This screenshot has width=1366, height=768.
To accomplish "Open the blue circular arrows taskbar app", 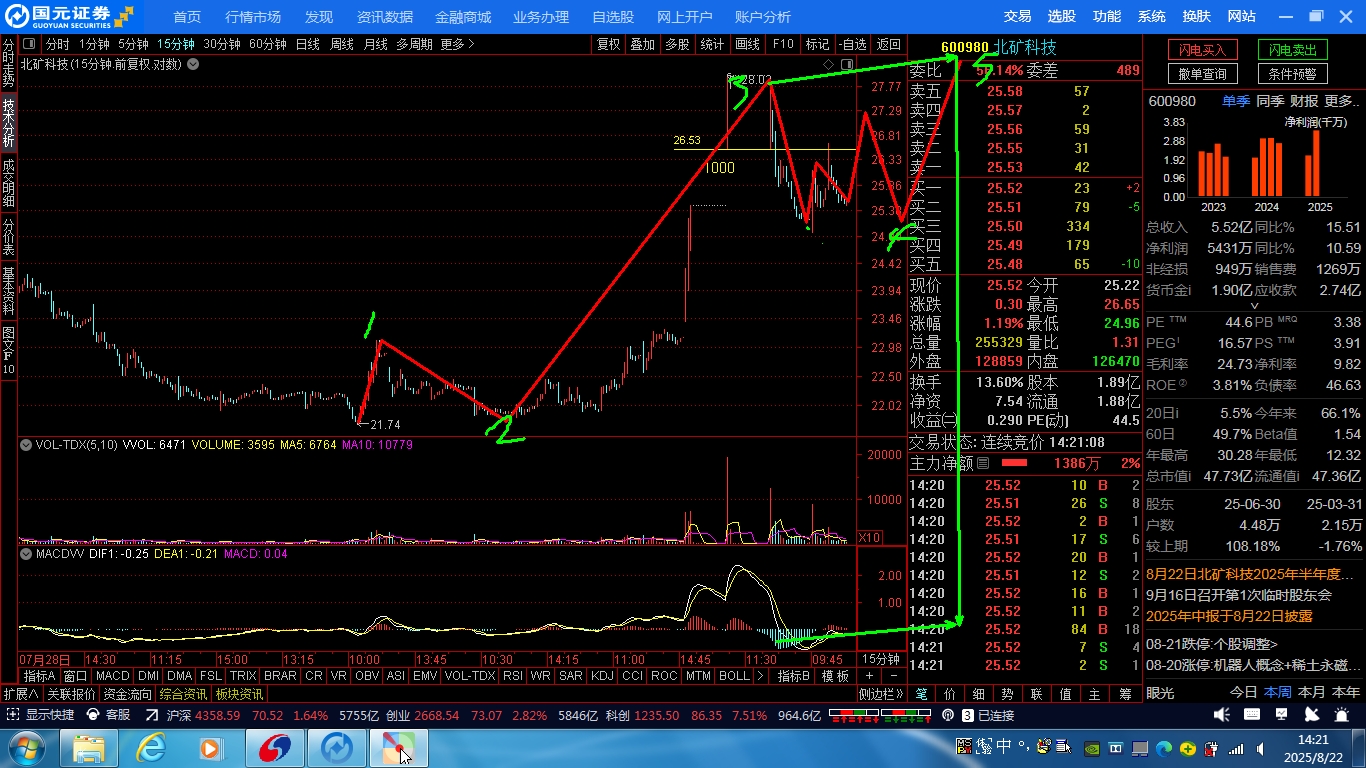I will click(x=336, y=748).
